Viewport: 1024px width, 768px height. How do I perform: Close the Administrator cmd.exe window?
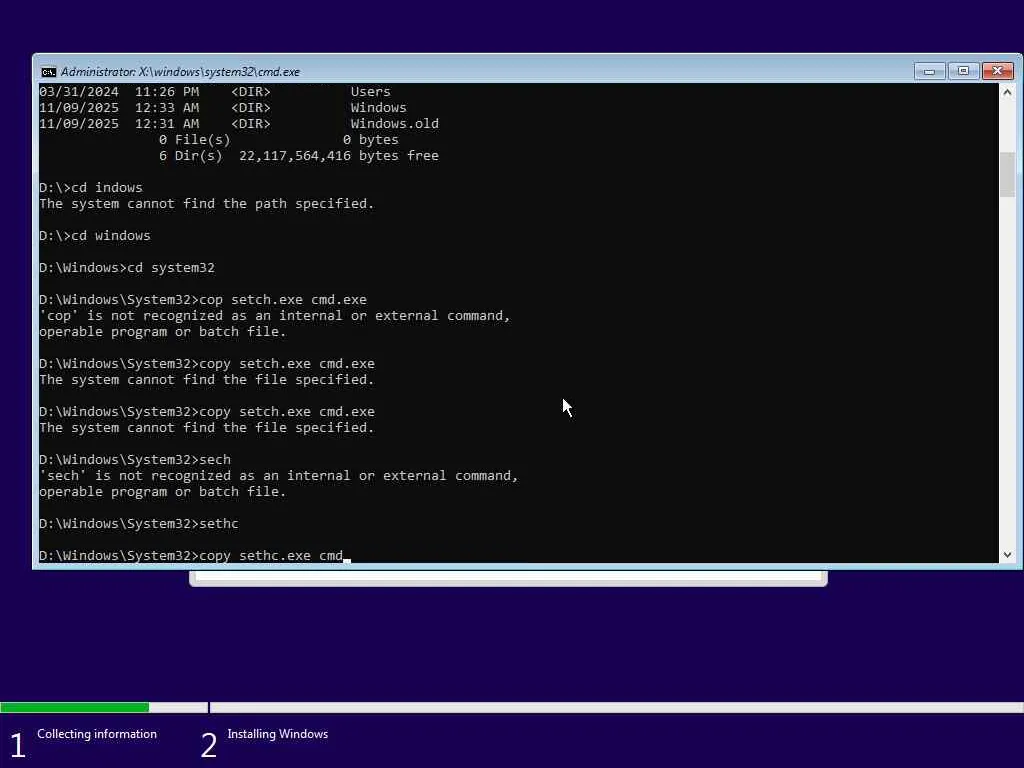(x=997, y=71)
